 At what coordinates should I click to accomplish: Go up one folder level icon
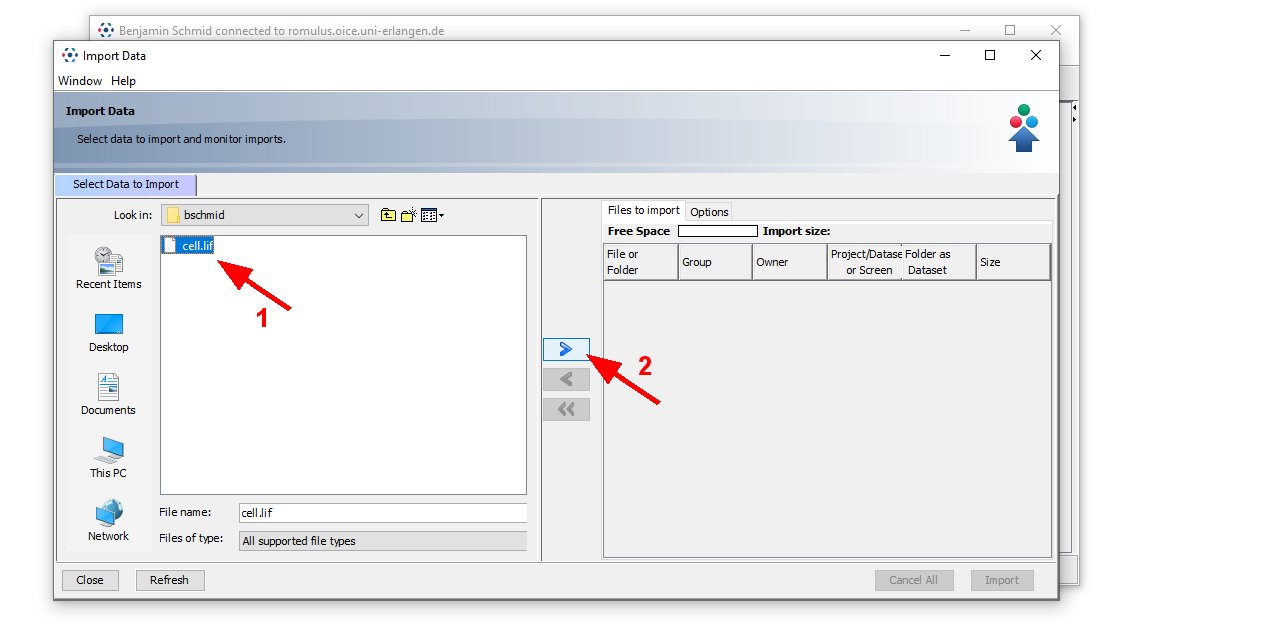pos(388,215)
